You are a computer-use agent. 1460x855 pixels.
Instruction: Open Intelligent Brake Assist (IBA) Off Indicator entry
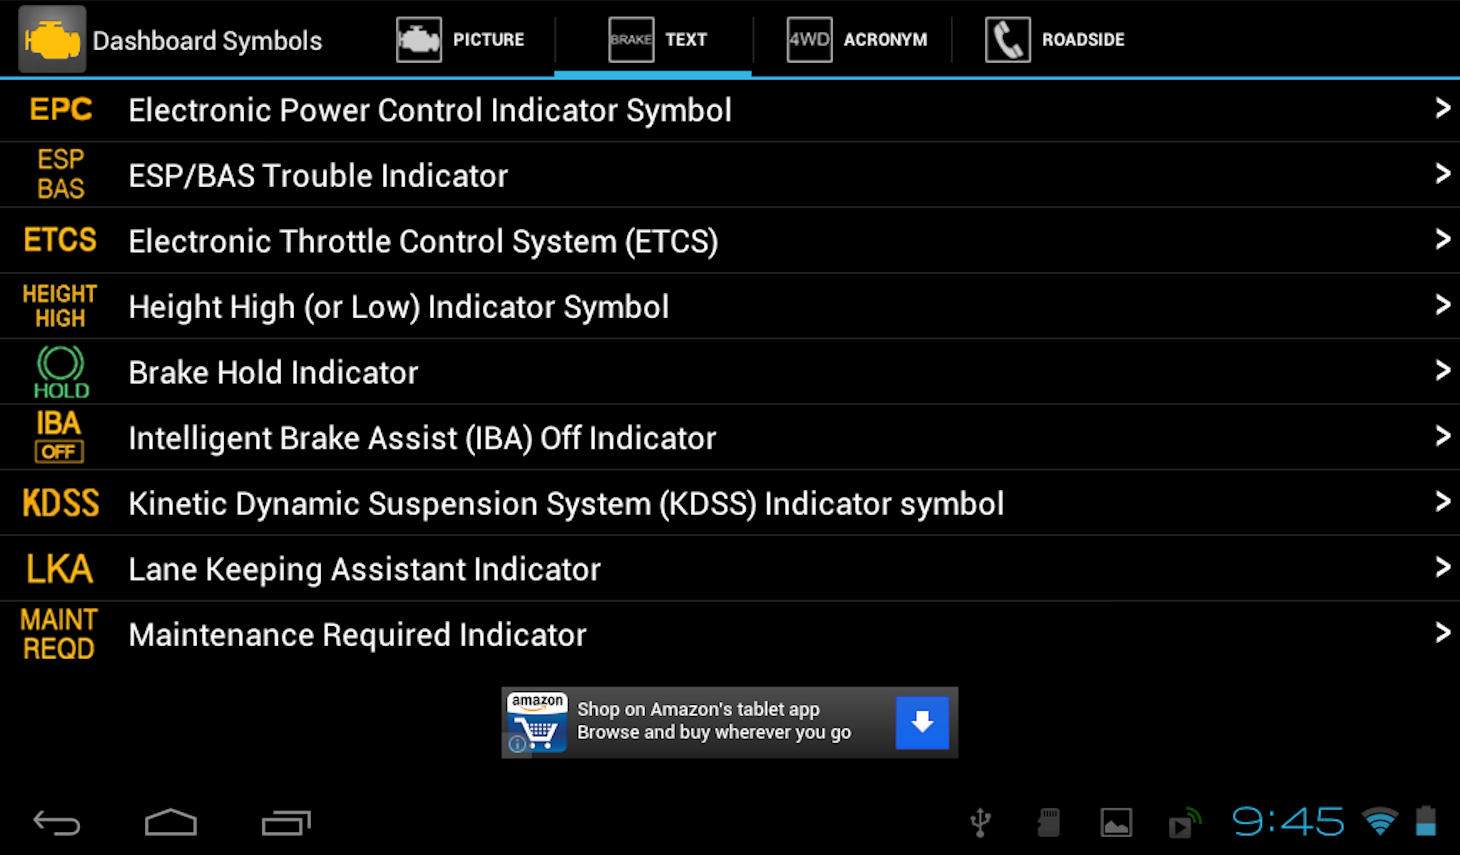click(x=730, y=438)
